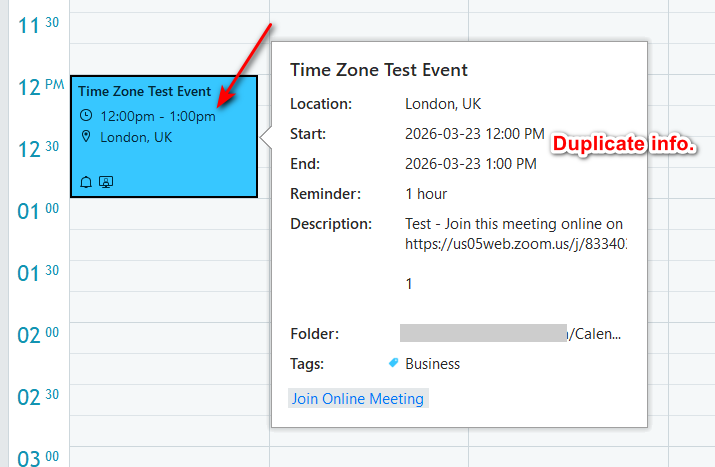Click the location pin icon in the event

pyautogui.click(x=86, y=137)
